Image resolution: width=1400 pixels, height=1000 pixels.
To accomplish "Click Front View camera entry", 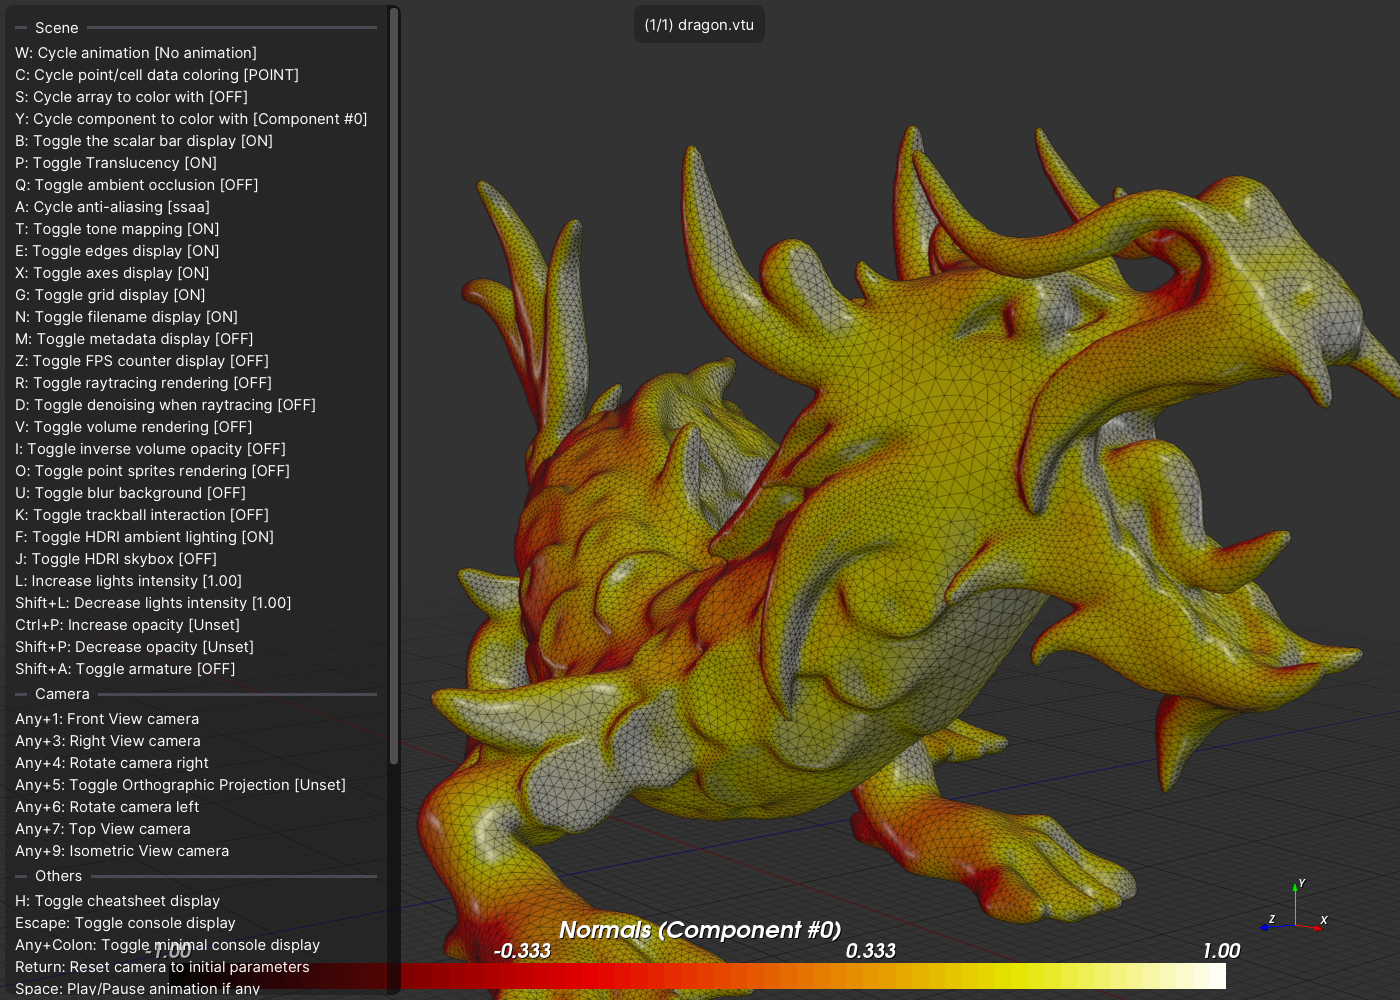I will (107, 719).
